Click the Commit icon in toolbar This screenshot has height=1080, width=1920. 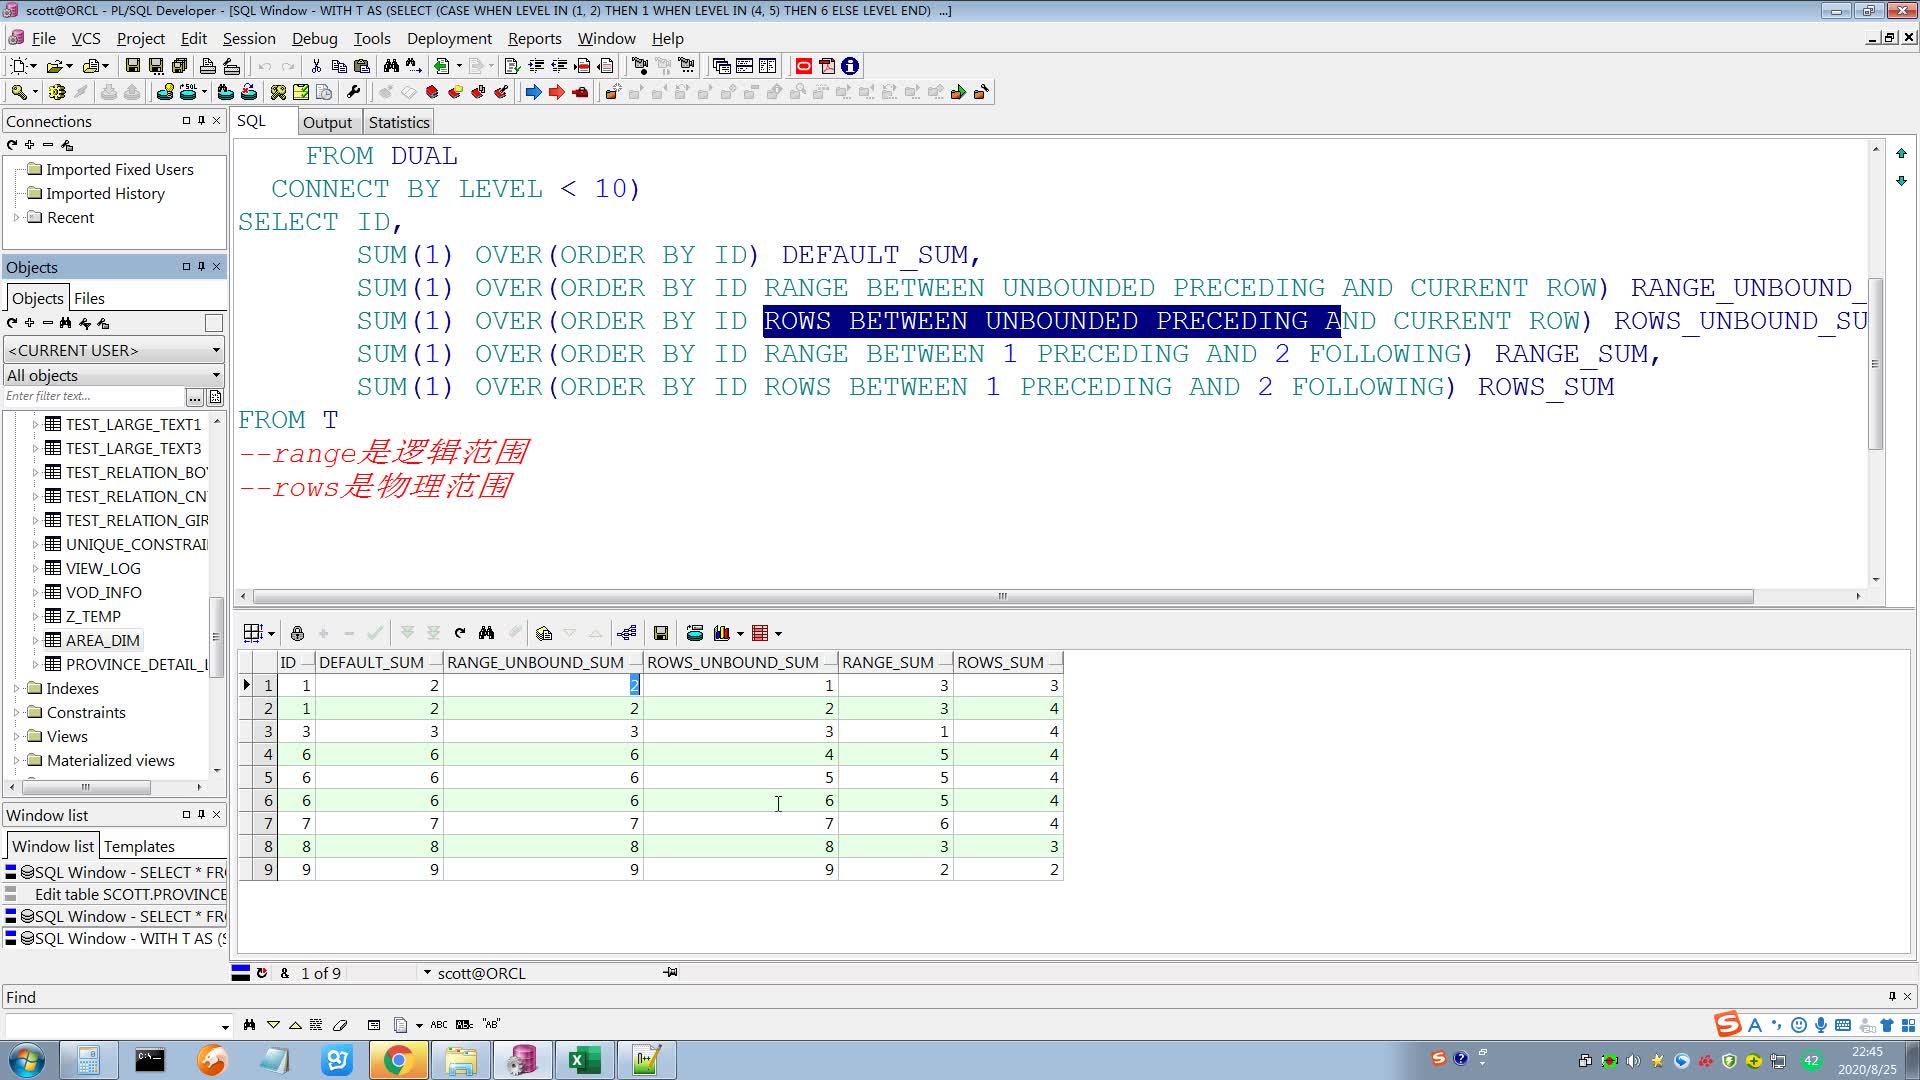(108, 92)
